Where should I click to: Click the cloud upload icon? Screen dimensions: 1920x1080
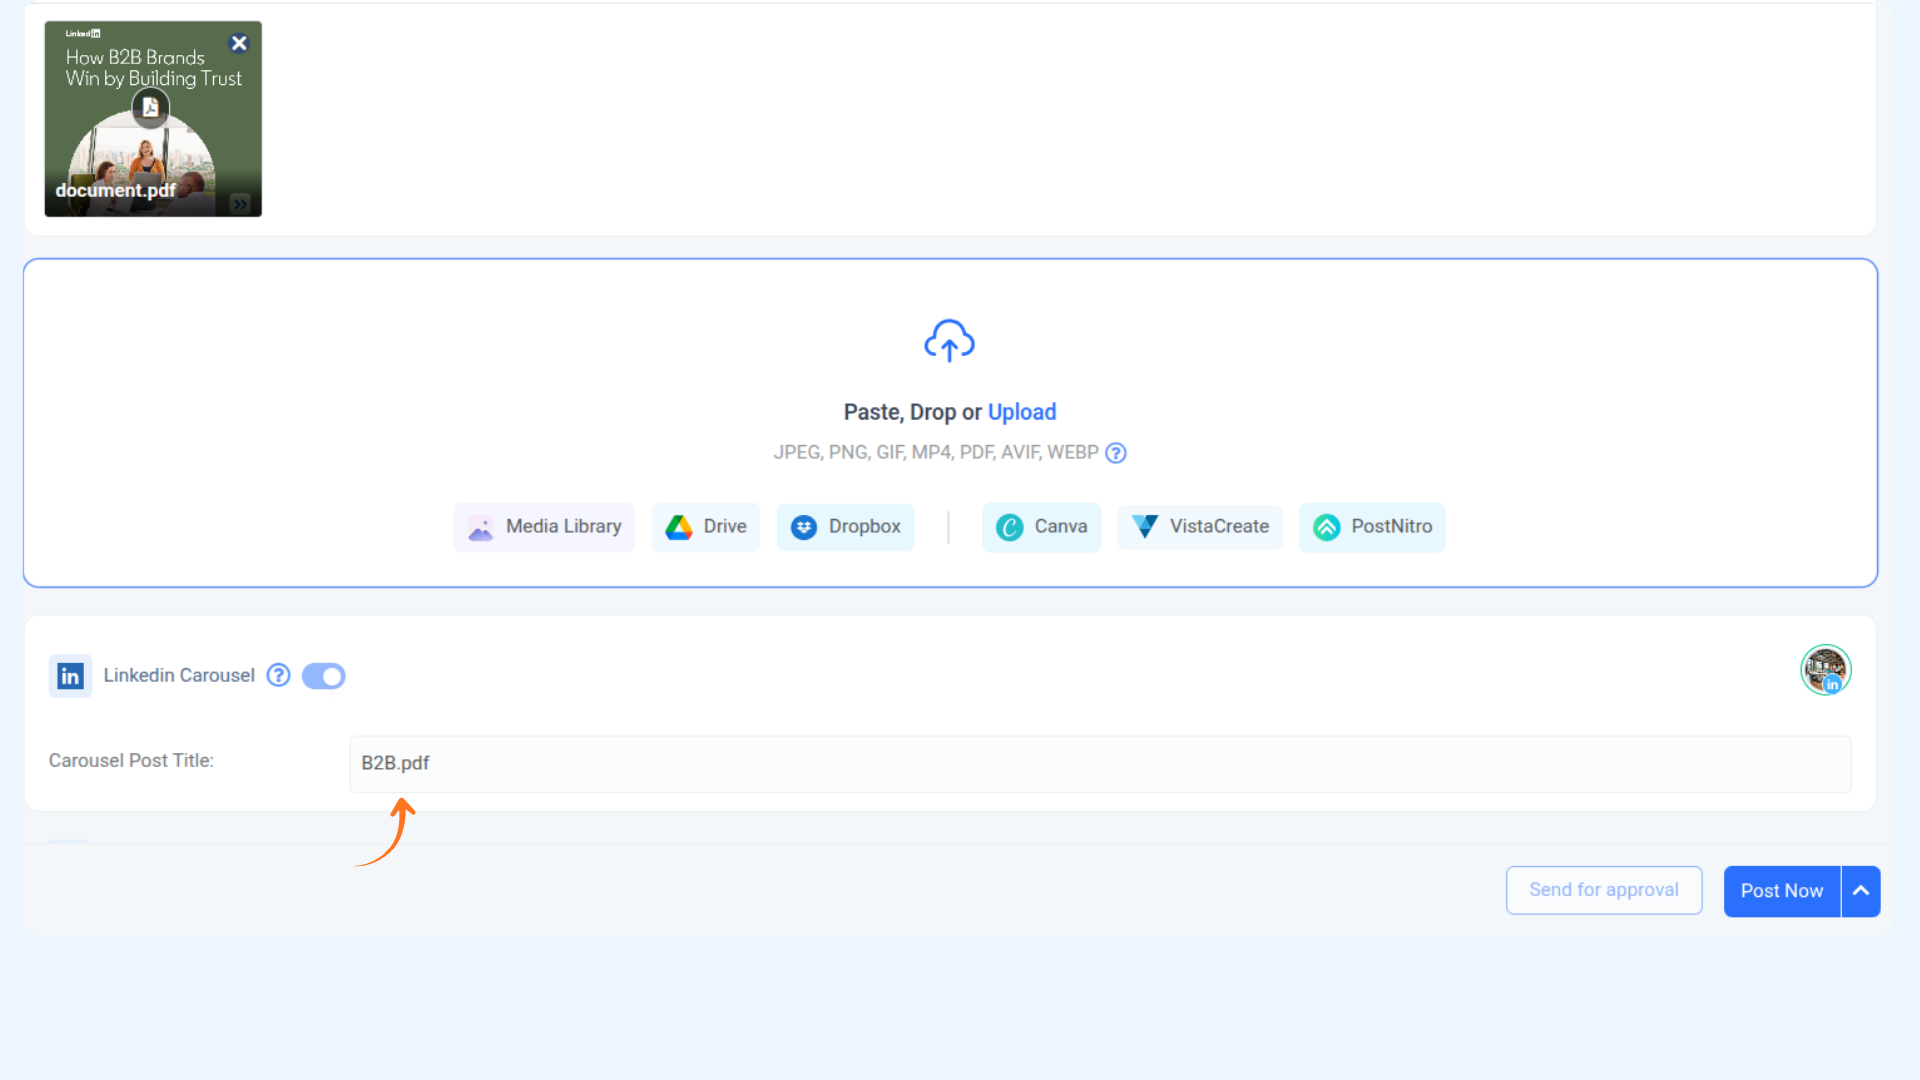pos(949,341)
